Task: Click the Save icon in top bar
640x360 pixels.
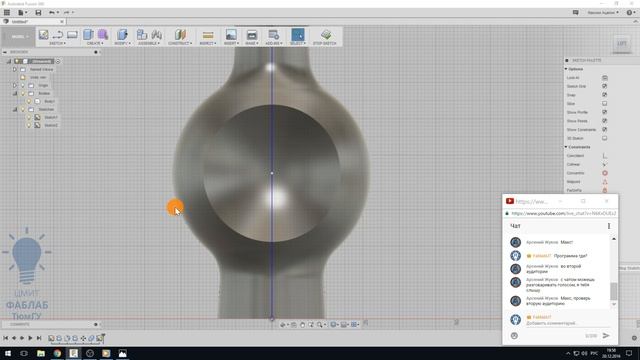Action: point(38,12)
